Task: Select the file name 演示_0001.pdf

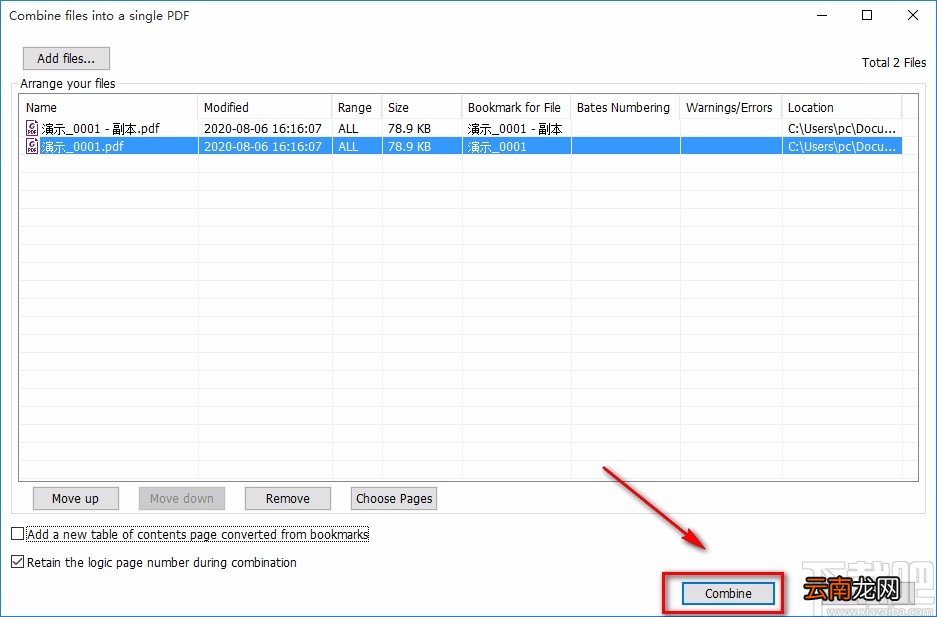Action: click(x=82, y=146)
